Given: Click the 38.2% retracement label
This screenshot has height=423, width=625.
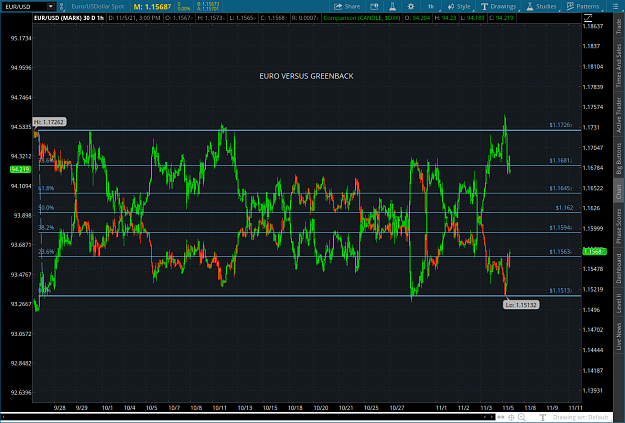Looking at the screenshot, I should (46, 228).
